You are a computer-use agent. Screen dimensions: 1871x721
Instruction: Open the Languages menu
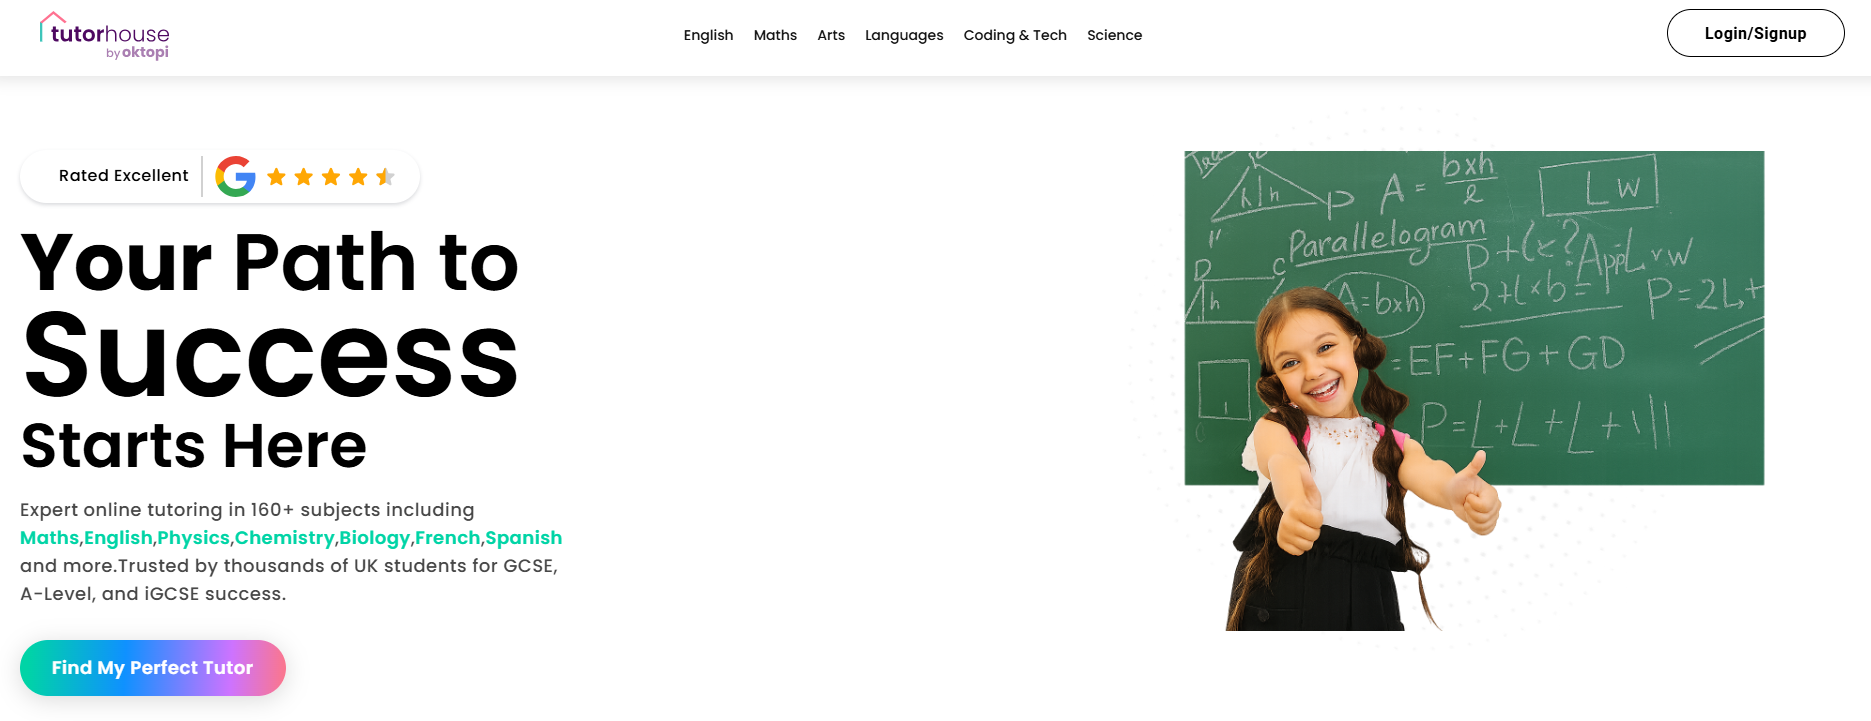coord(904,35)
